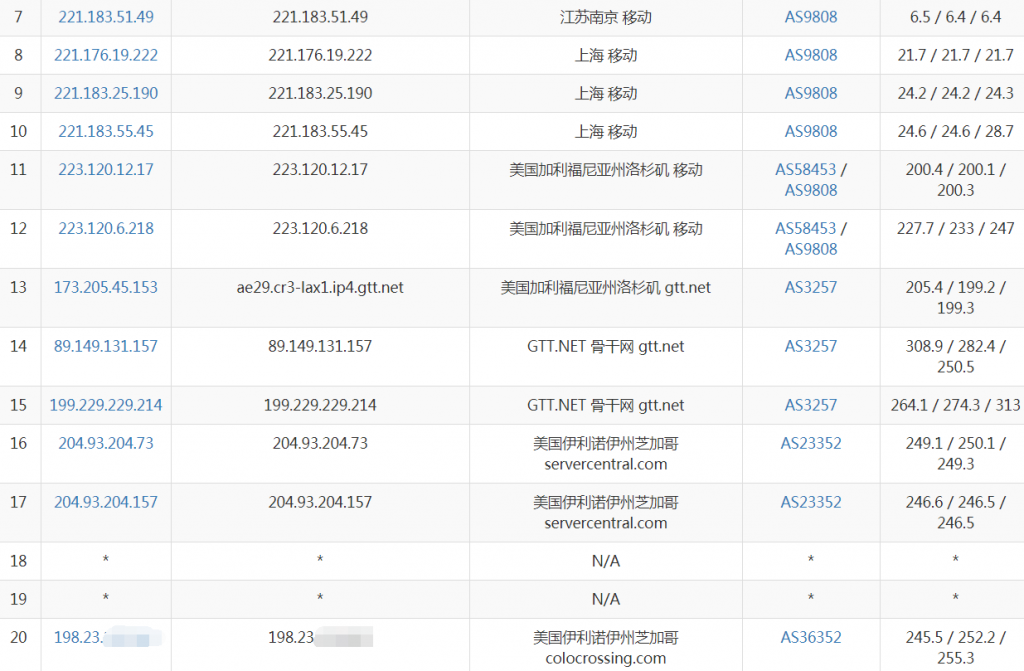
Task: Click the blue 204.93.204.157 link in hop 17
Action: pos(105,502)
